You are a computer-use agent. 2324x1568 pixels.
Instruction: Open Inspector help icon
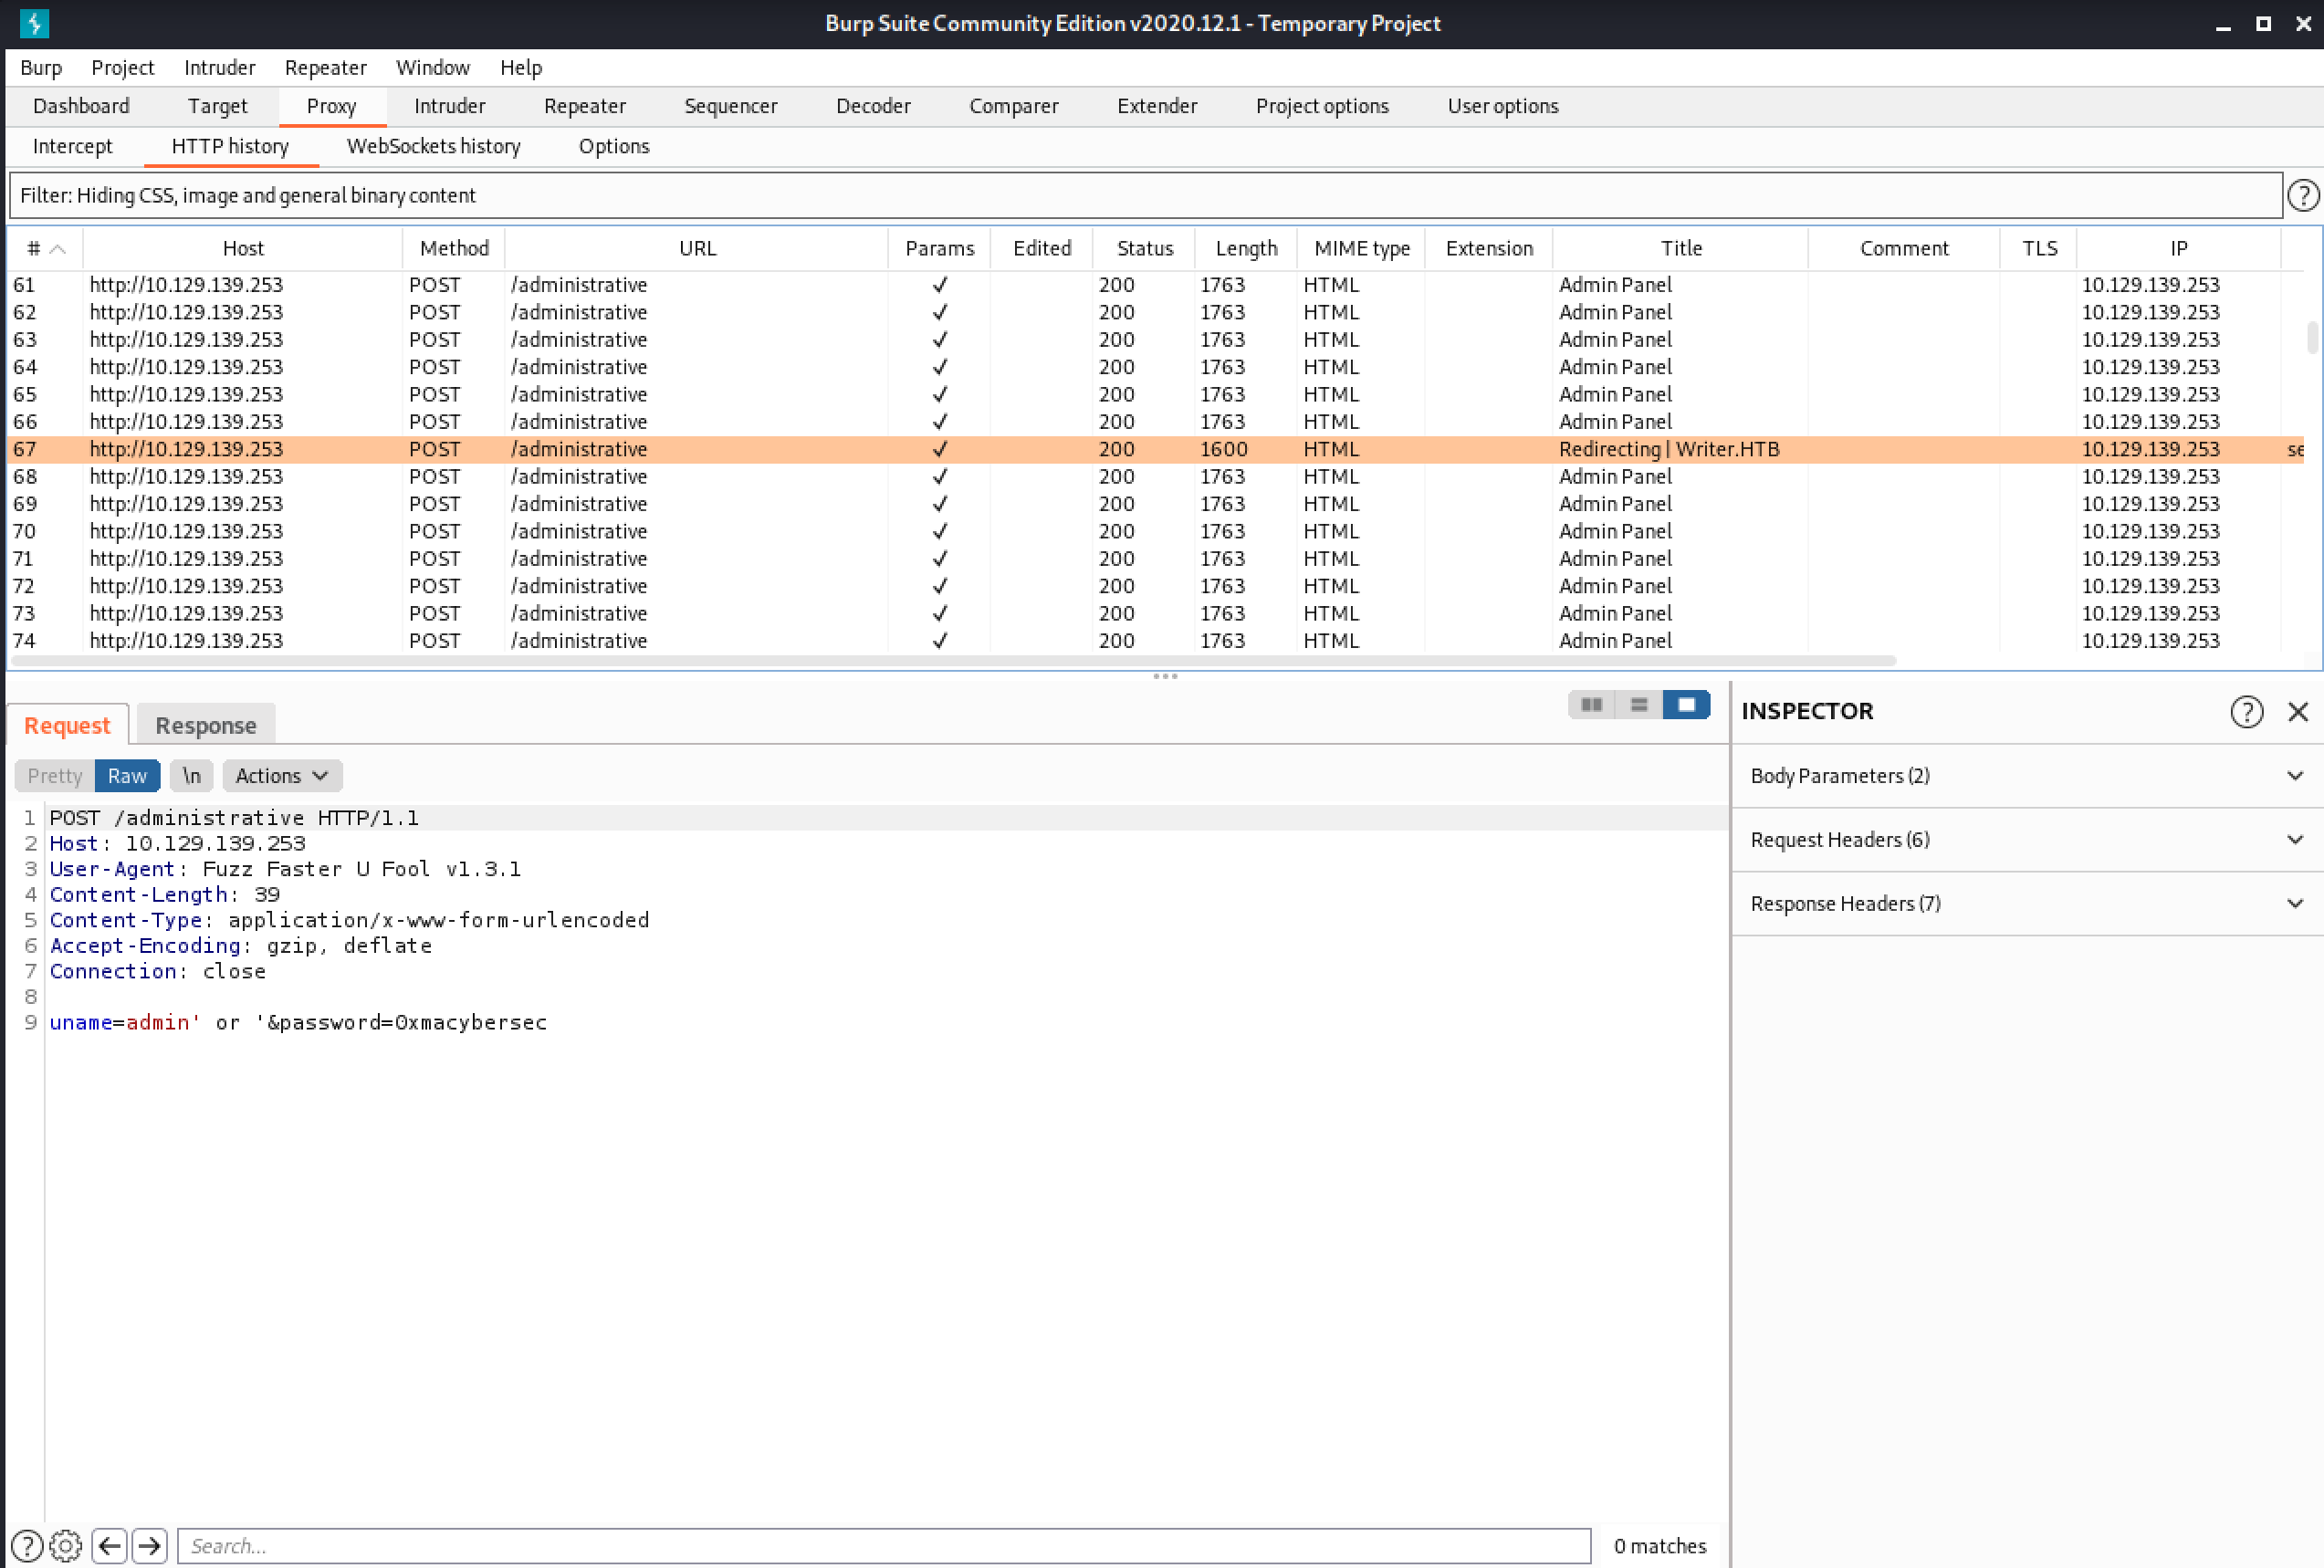pyautogui.click(x=2246, y=711)
